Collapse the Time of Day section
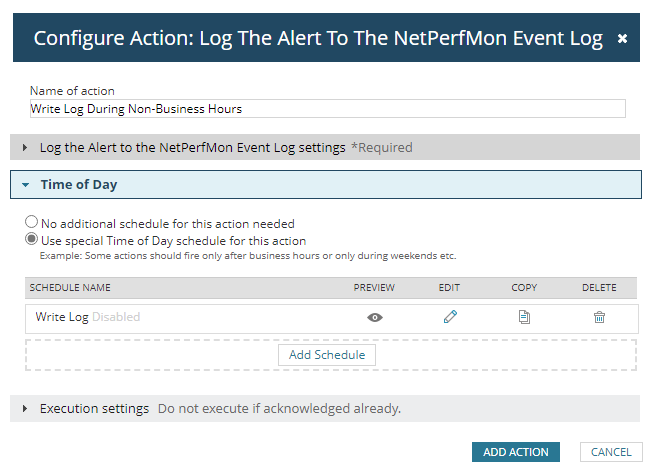The image size is (653, 475). (x=25, y=185)
